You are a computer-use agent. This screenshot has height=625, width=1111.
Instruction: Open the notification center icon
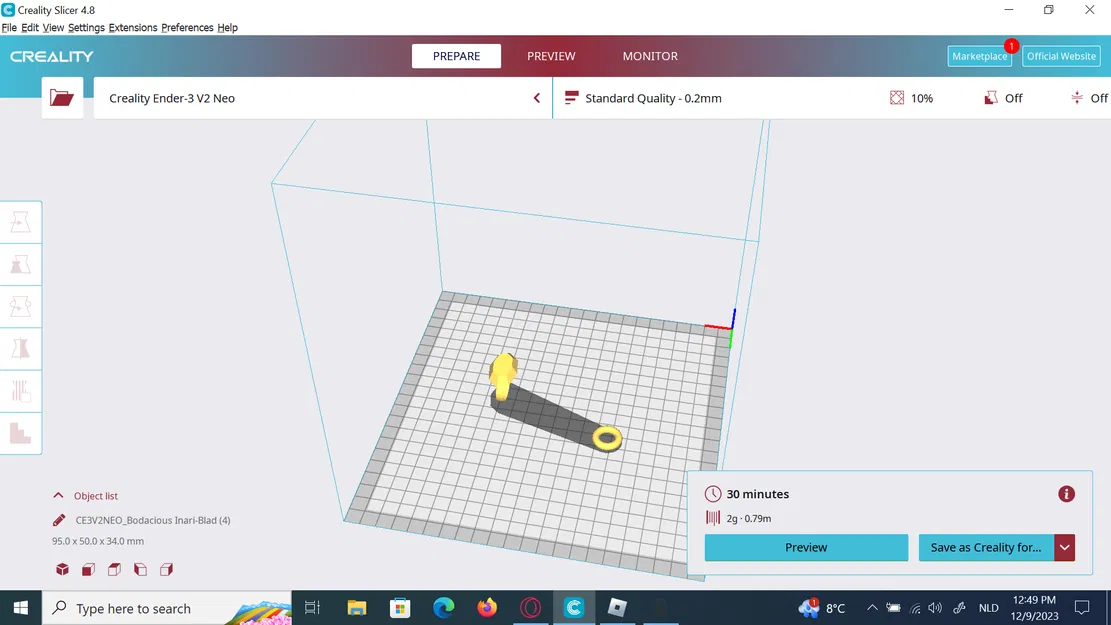[1082, 608]
